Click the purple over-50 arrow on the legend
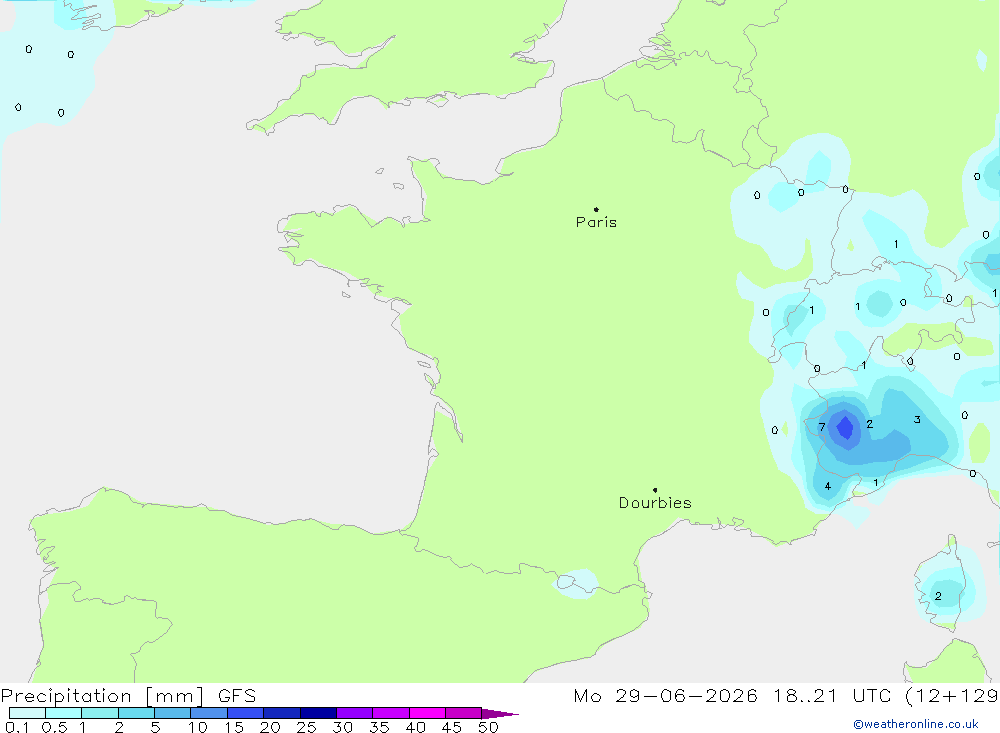Viewport: 1000px width, 733px height. coord(499,714)
